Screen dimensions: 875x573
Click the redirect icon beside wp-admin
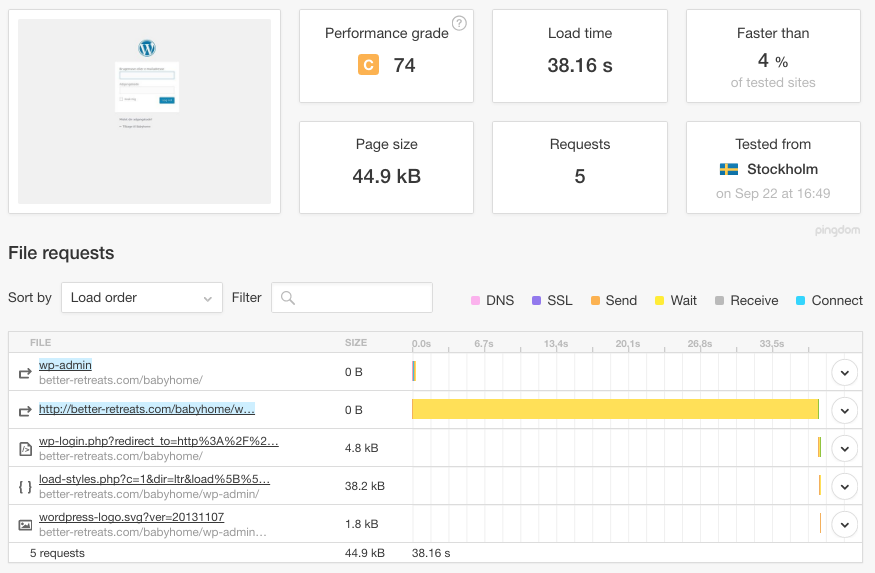click(x=25, y=373)
